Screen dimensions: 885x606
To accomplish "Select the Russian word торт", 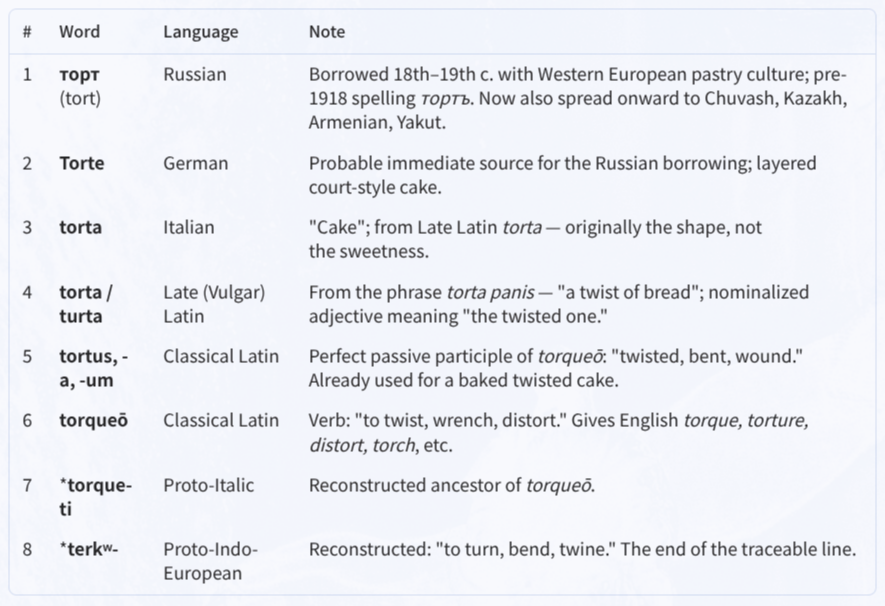I will click(x=80, y=74).
